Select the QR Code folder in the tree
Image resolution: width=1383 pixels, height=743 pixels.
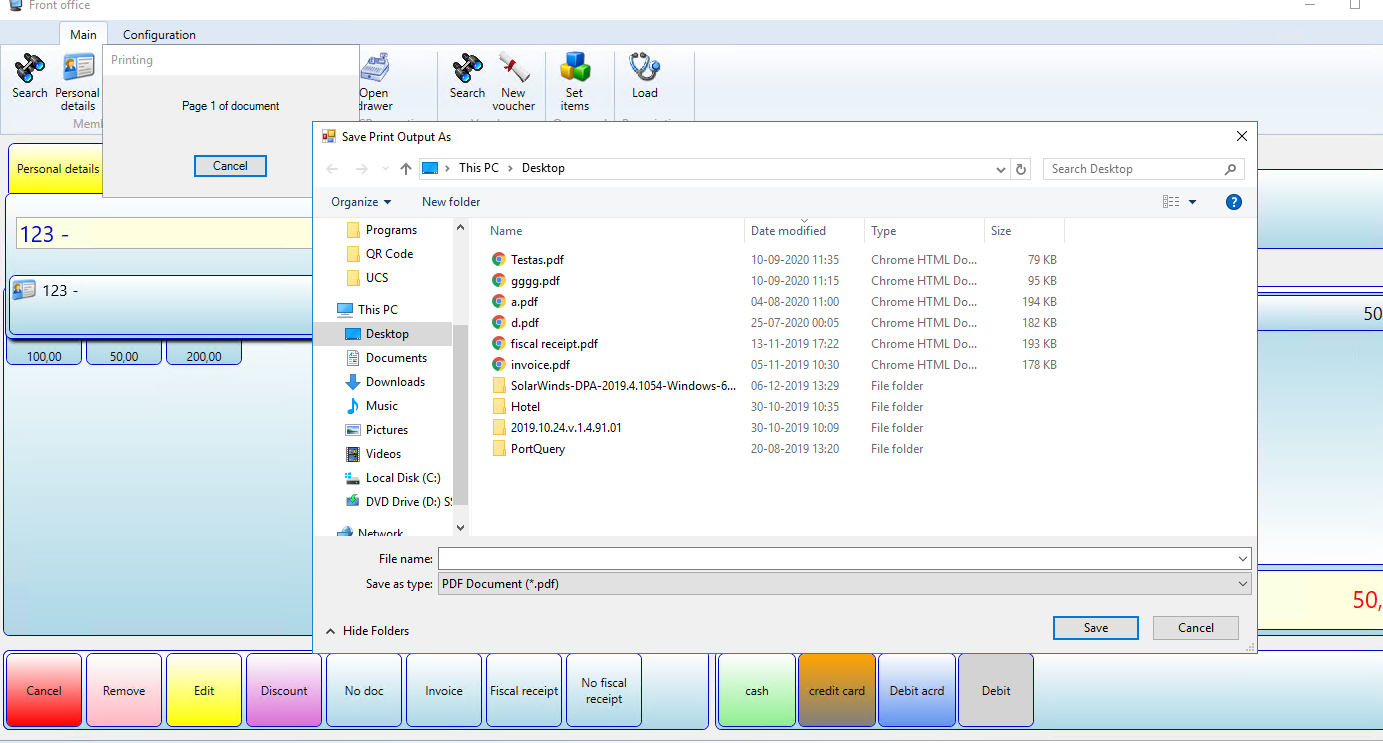380,254
